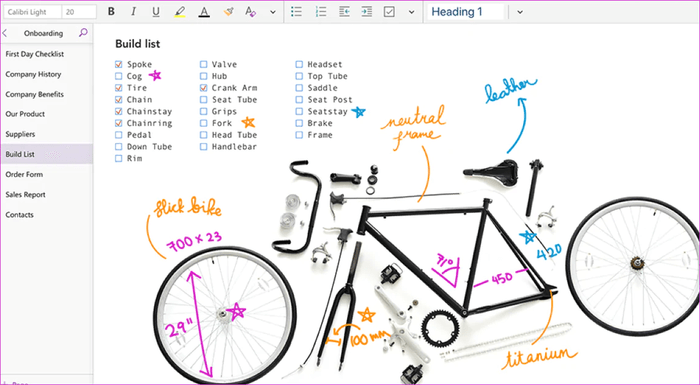Screen dimensions: 700x385
Task: Click the 'Seatstay' list text
Action: tap(327, 111)
